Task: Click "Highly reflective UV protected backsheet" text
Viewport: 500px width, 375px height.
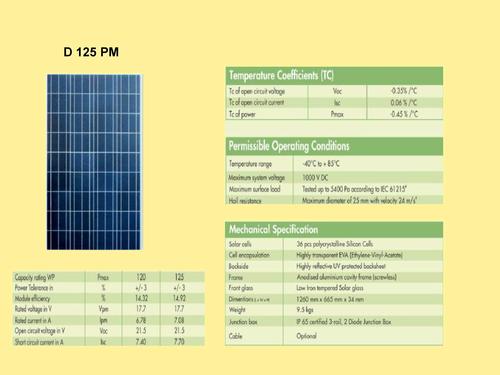Action: click(x=341, y=266)
